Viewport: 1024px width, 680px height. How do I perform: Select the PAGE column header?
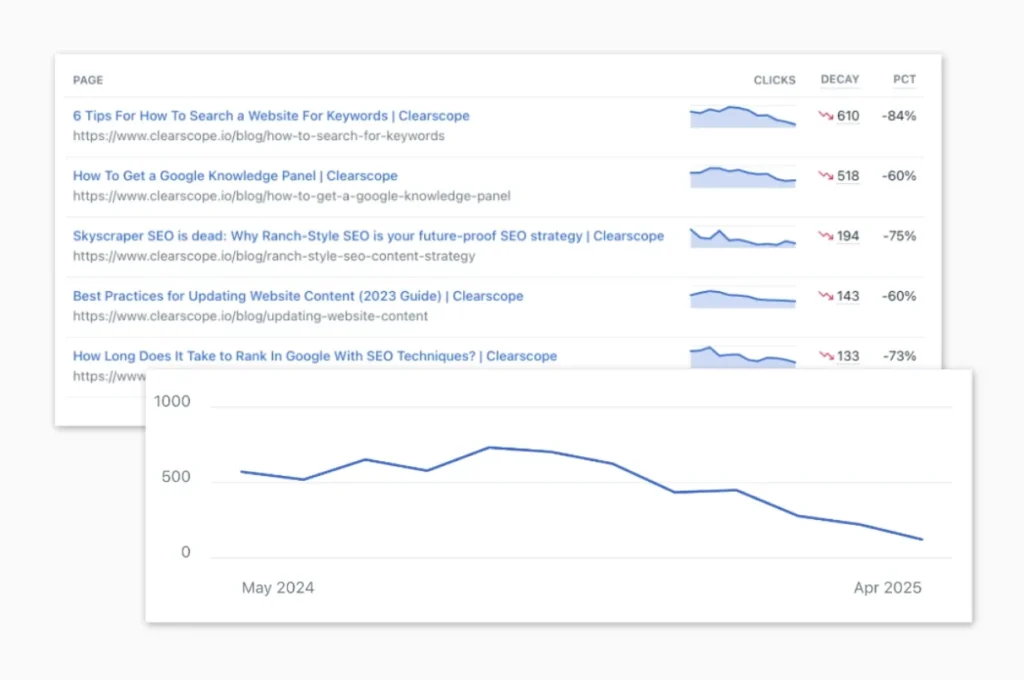tap(87, 80)
